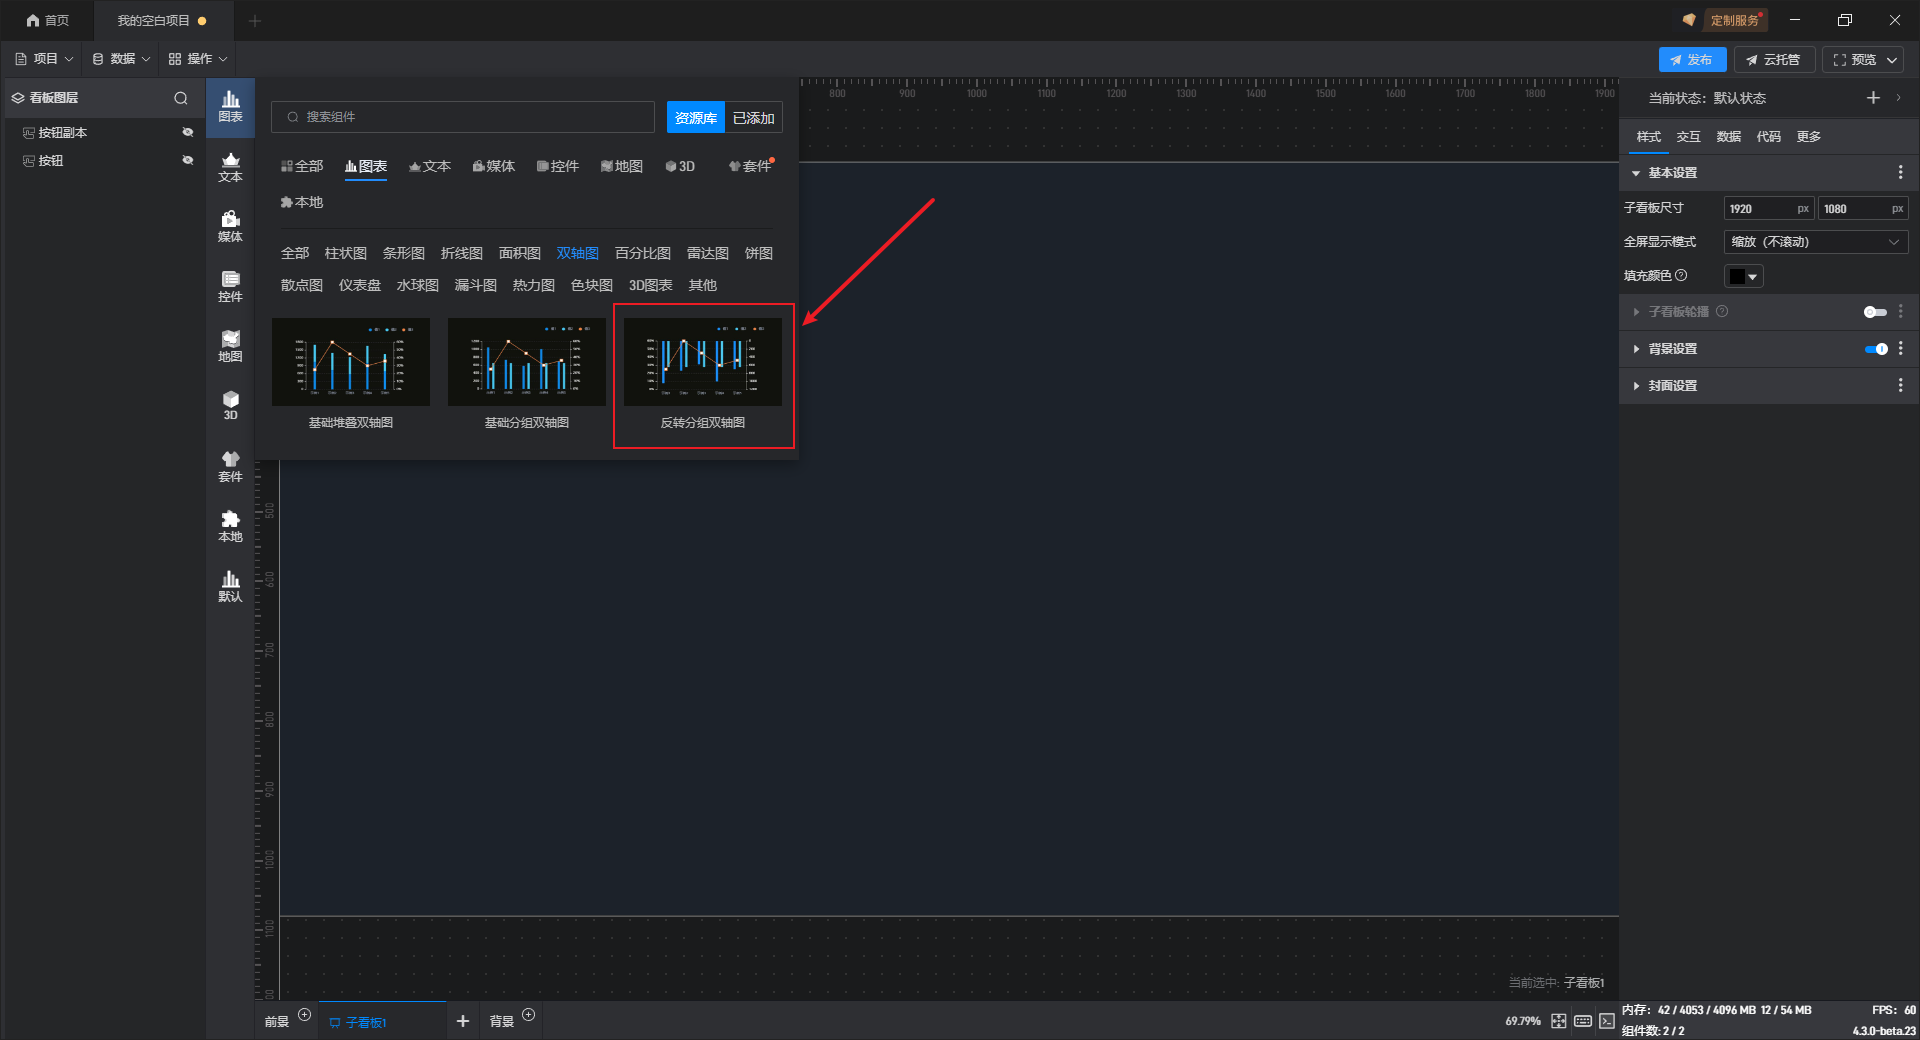
Task: Select the 文本 category in component library
Action: [x=430, y=166]
